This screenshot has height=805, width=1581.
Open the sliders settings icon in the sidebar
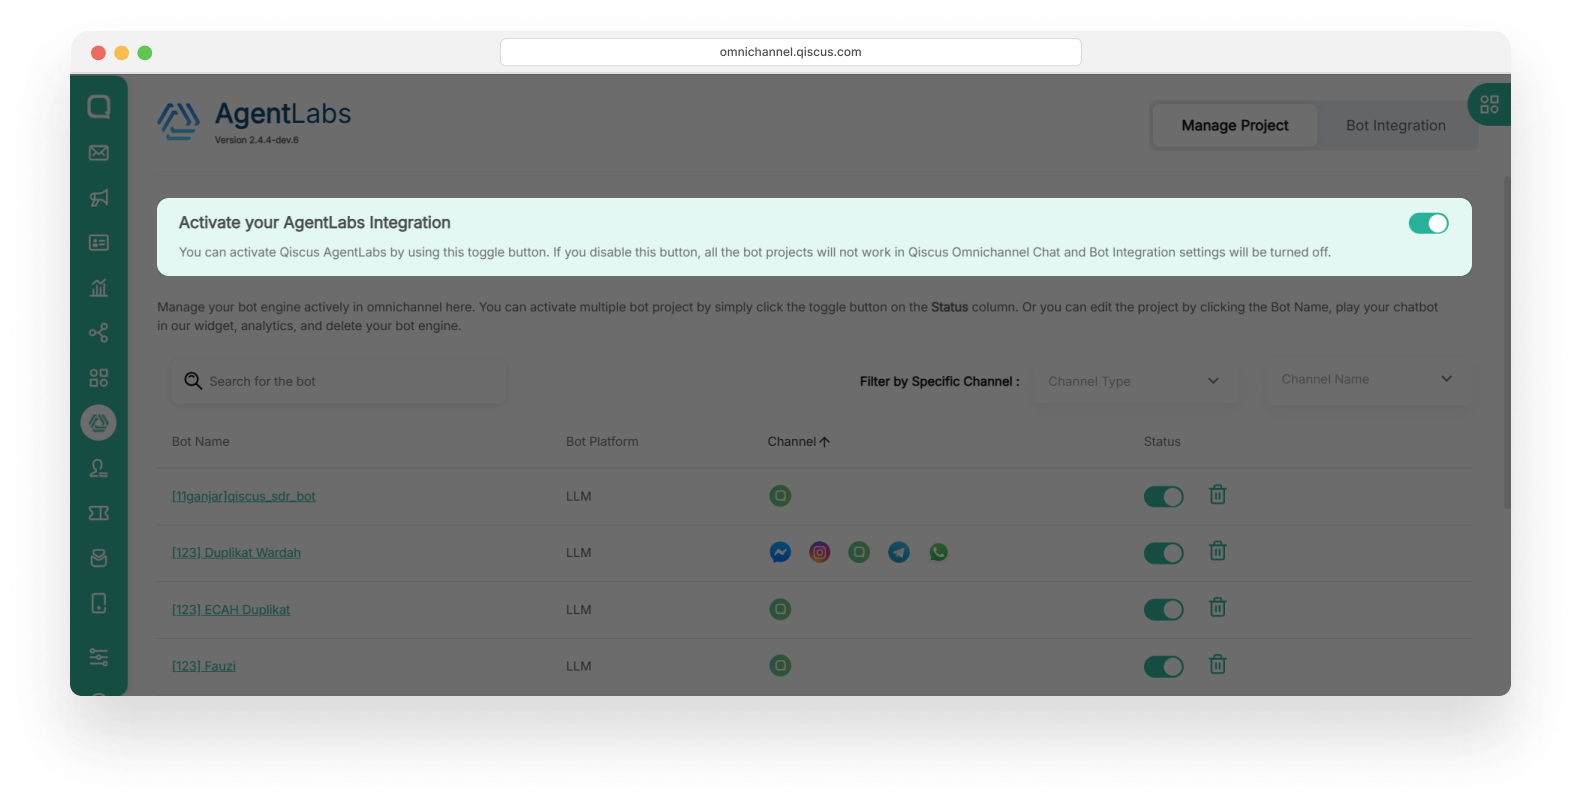point(99,657)
